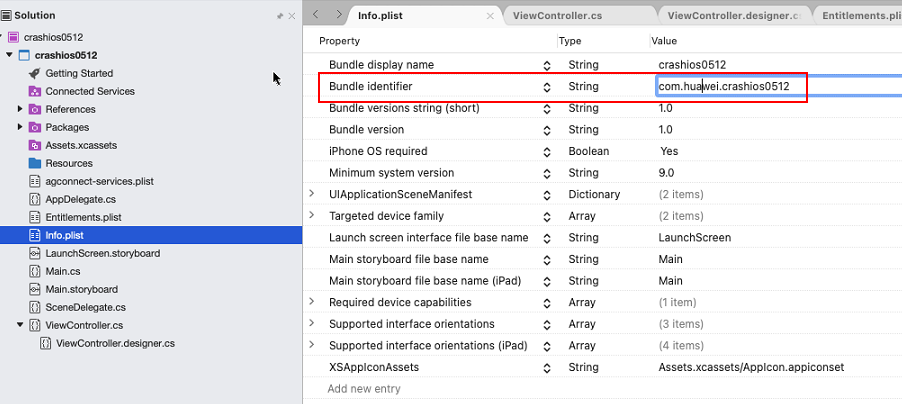
Task: Click the AppDelegate.cs file icon
Action: (35, 199)
